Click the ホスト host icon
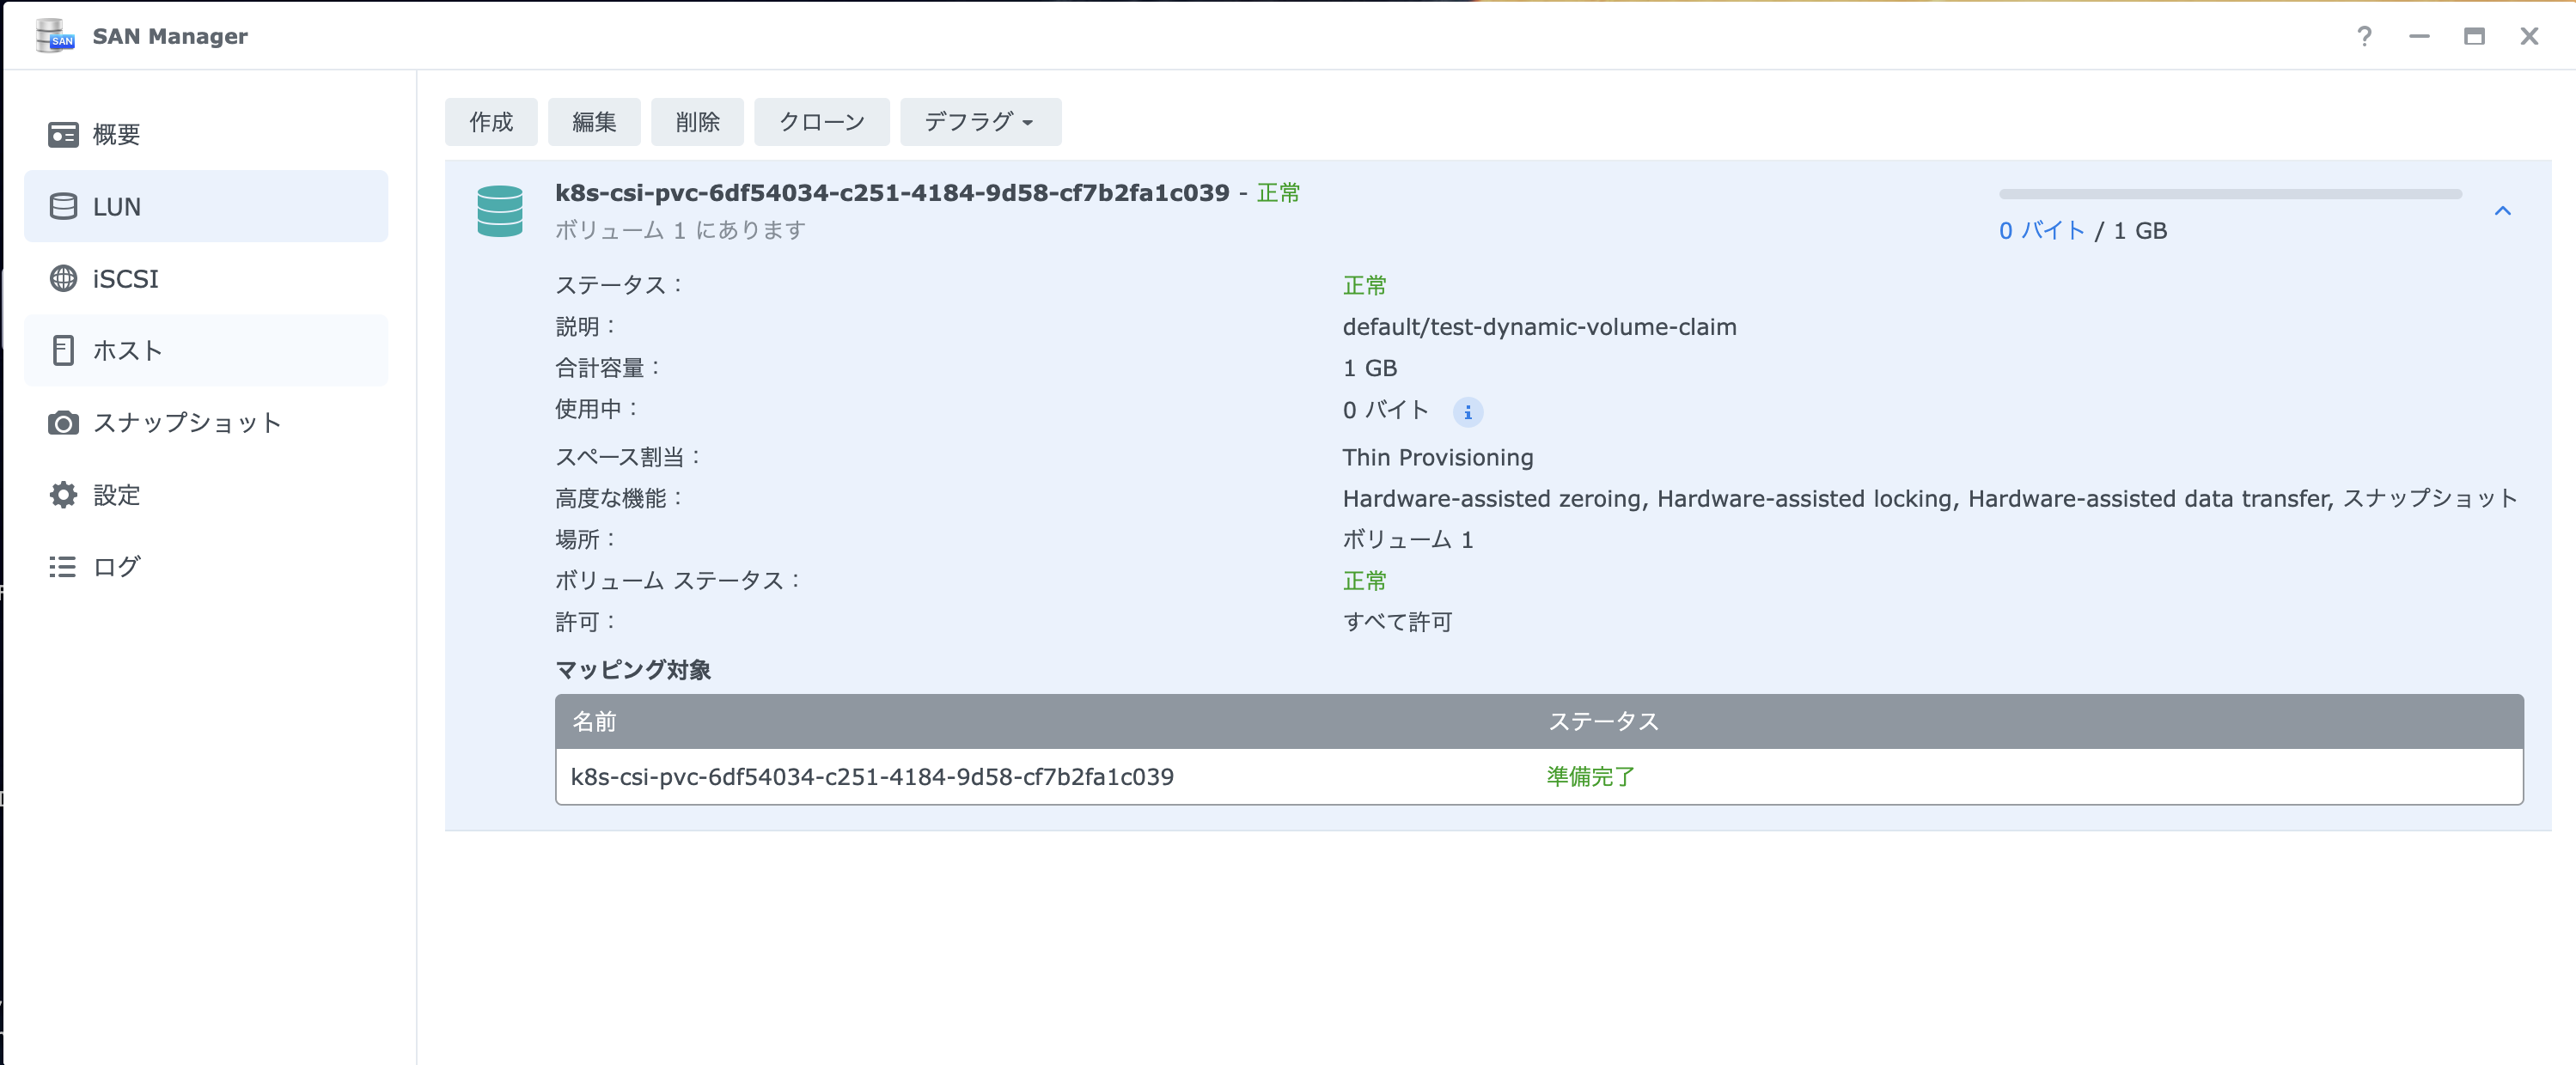The width and height of the screenshot is (2576, 1065). 63,350
